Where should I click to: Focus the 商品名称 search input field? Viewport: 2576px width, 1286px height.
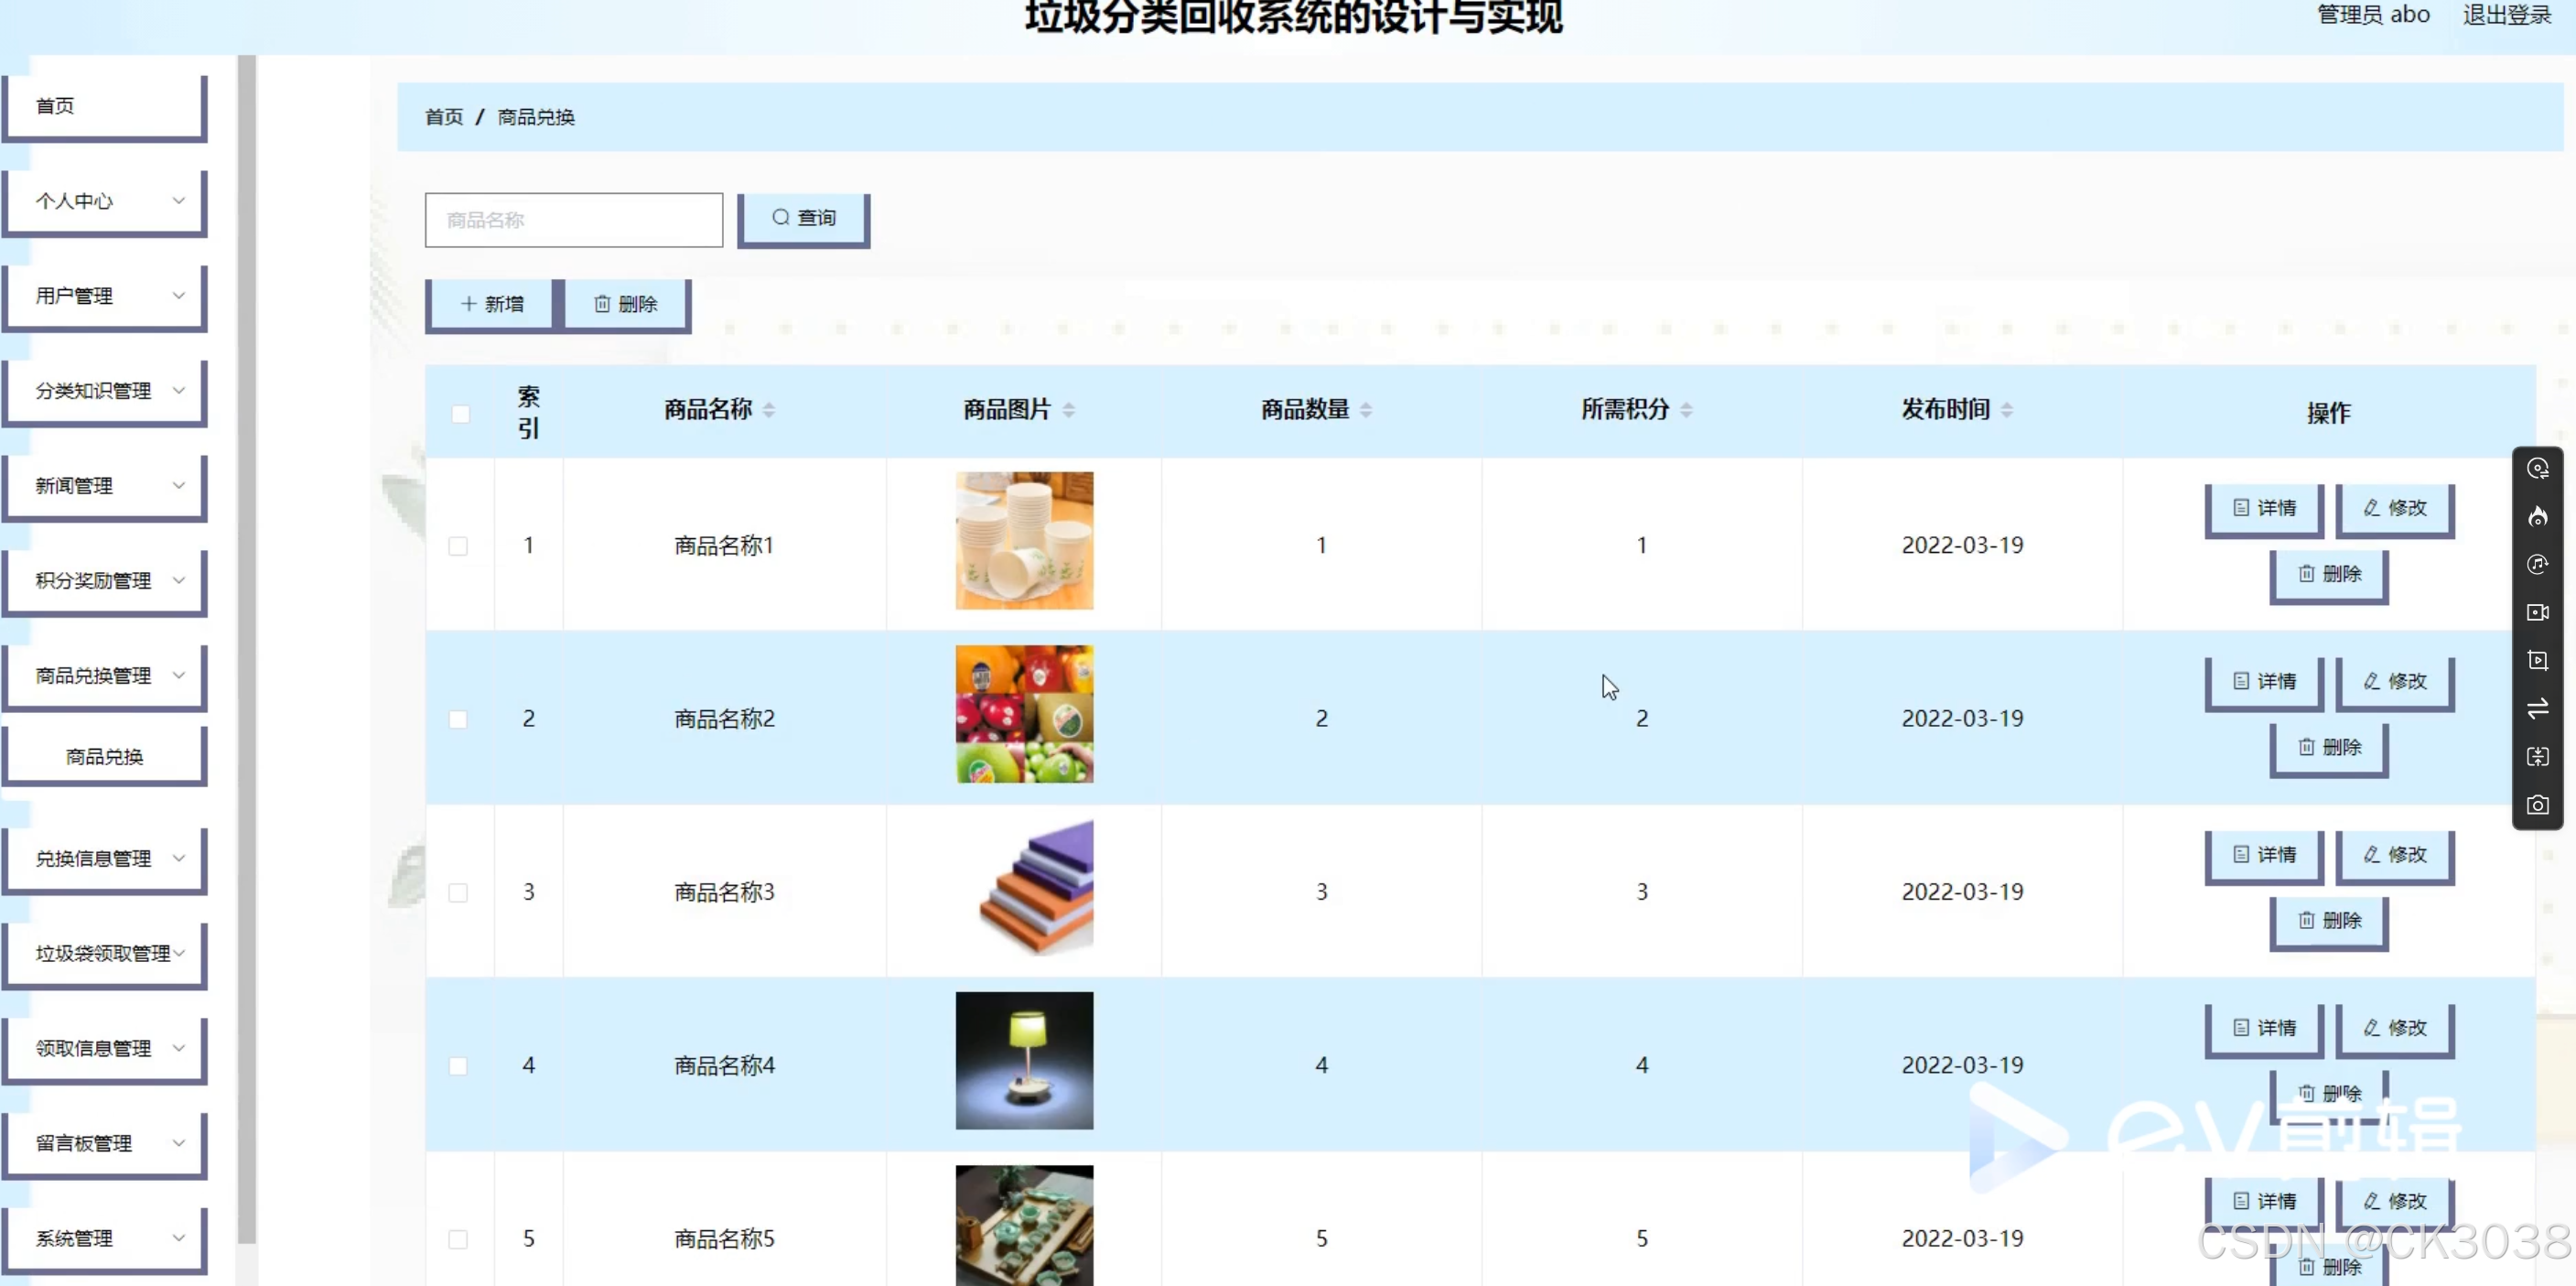(x=573, y=220)
